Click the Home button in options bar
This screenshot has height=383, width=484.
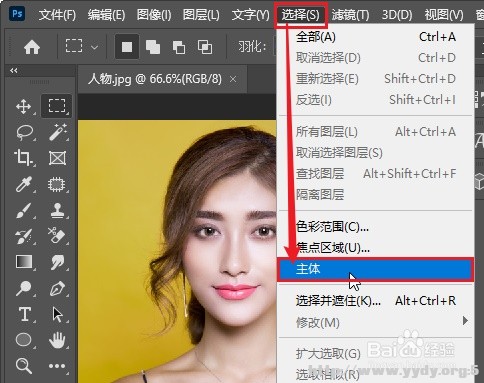[x=32, y=47]
